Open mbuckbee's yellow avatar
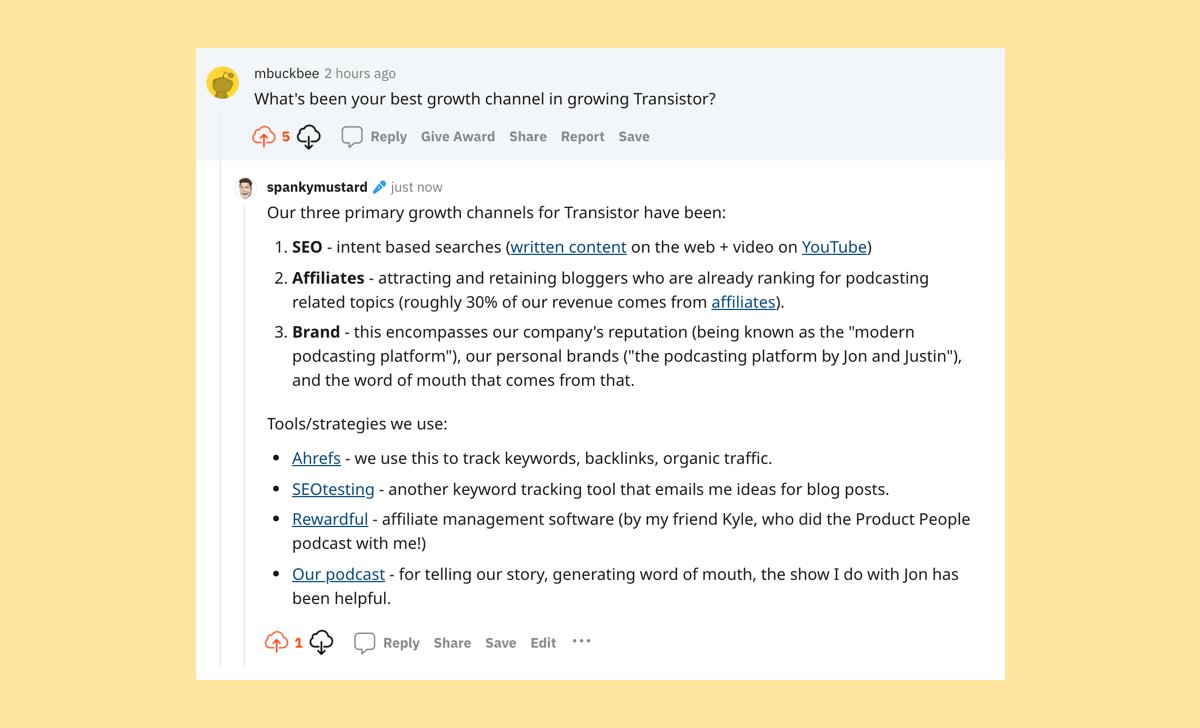This screenshot has height=728, width=1200. [222, 82]
